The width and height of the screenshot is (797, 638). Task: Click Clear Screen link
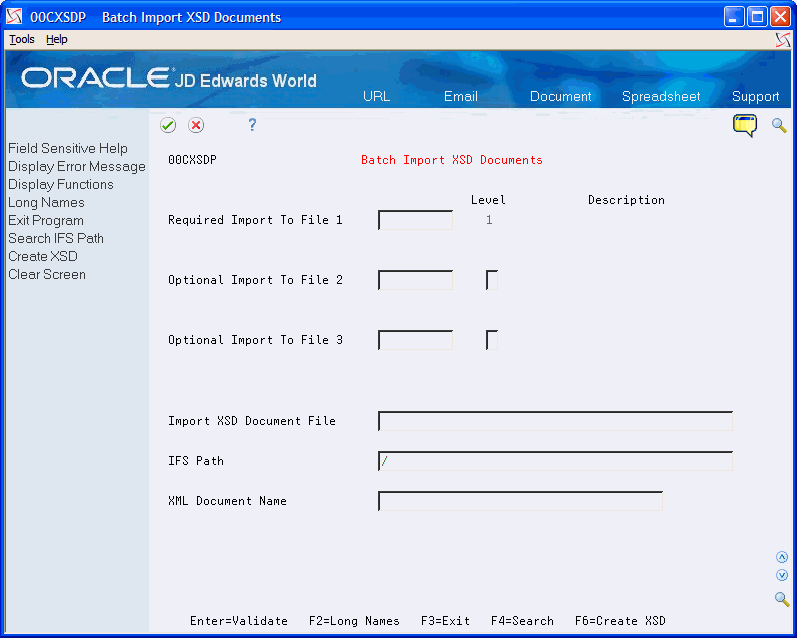point(47,275)
